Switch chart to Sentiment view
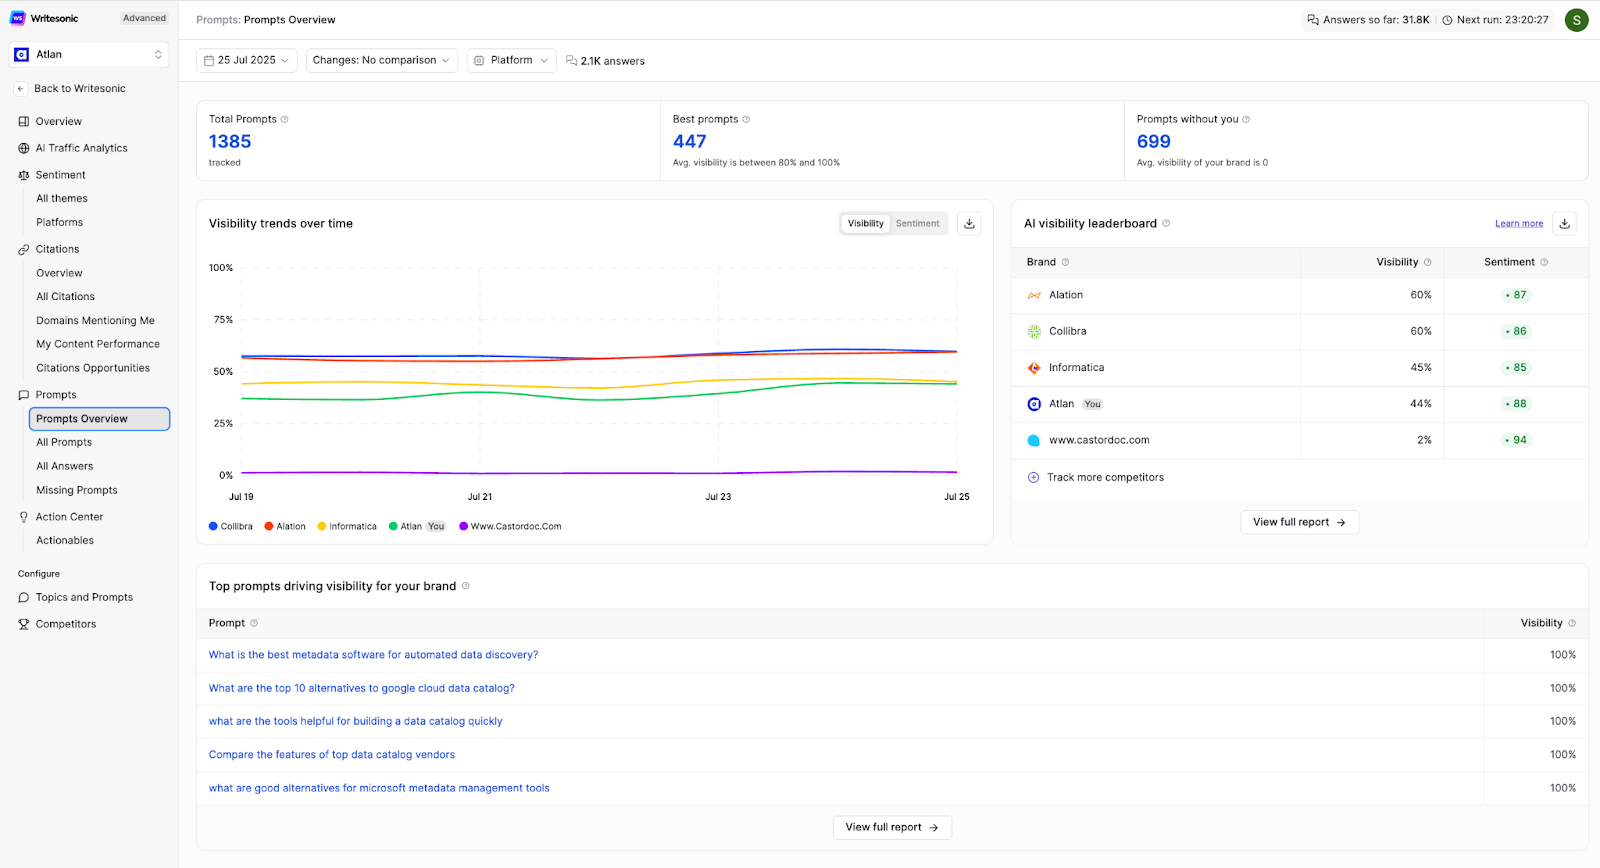 pos(917,224)
